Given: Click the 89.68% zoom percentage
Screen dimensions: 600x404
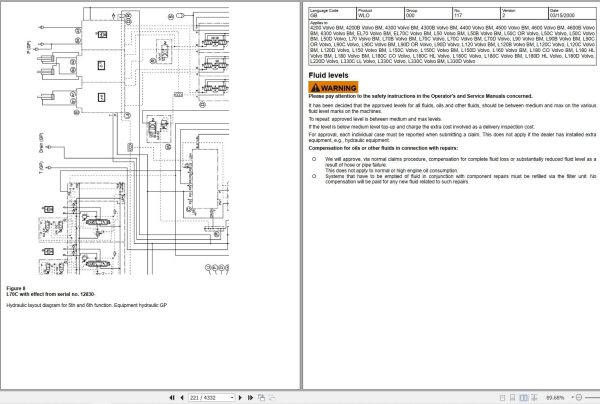Looking at the screenshot, I should tap(556, 398).
